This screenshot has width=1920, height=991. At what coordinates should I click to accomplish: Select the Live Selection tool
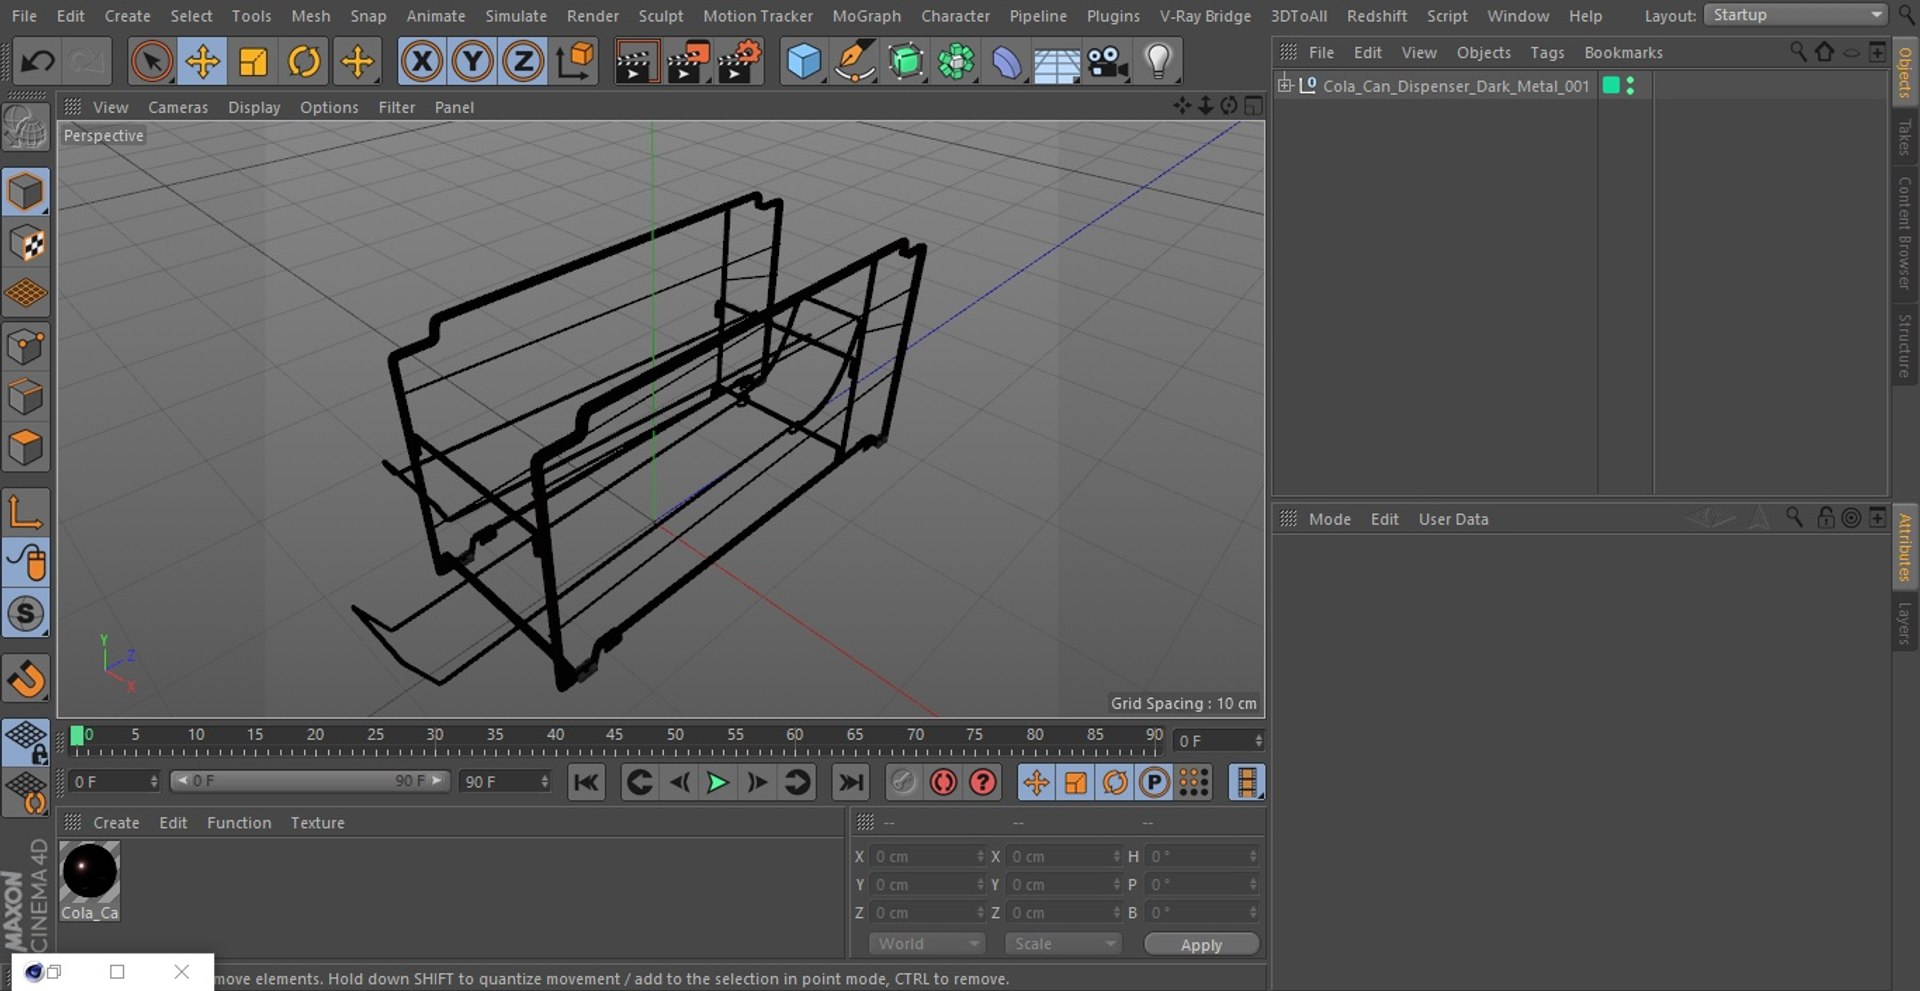click(x=151, y=62)
